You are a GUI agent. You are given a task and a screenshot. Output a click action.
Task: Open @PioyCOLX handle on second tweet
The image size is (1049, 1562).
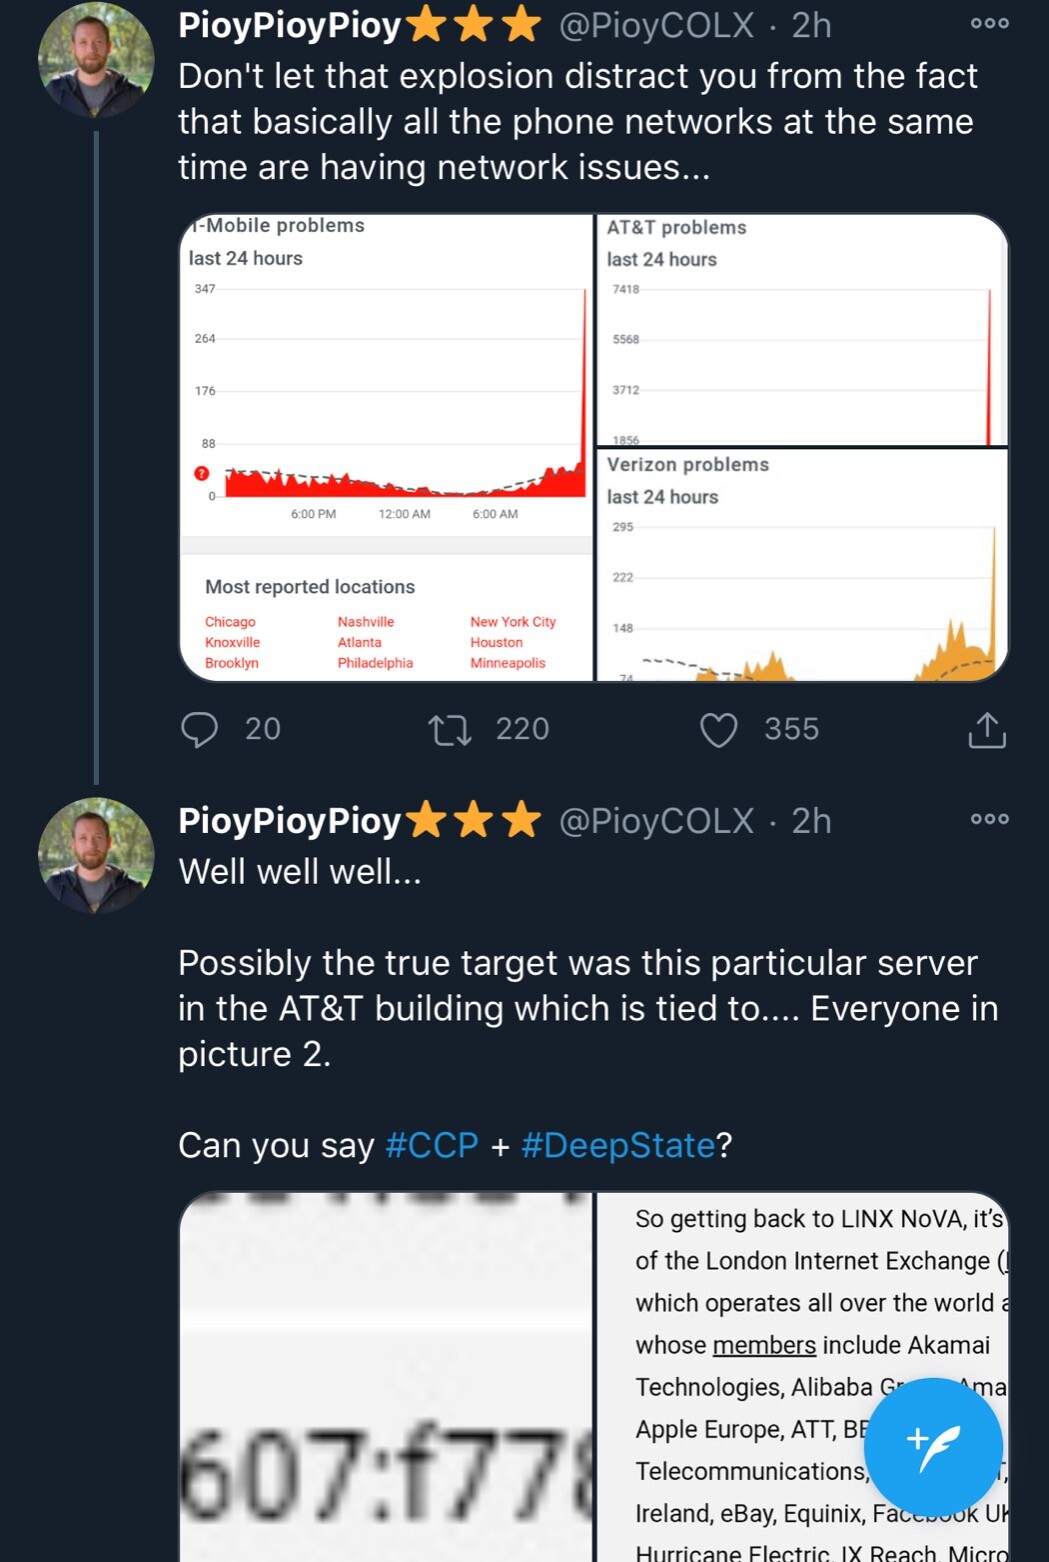pyautogui.click(x=656, y=821)
